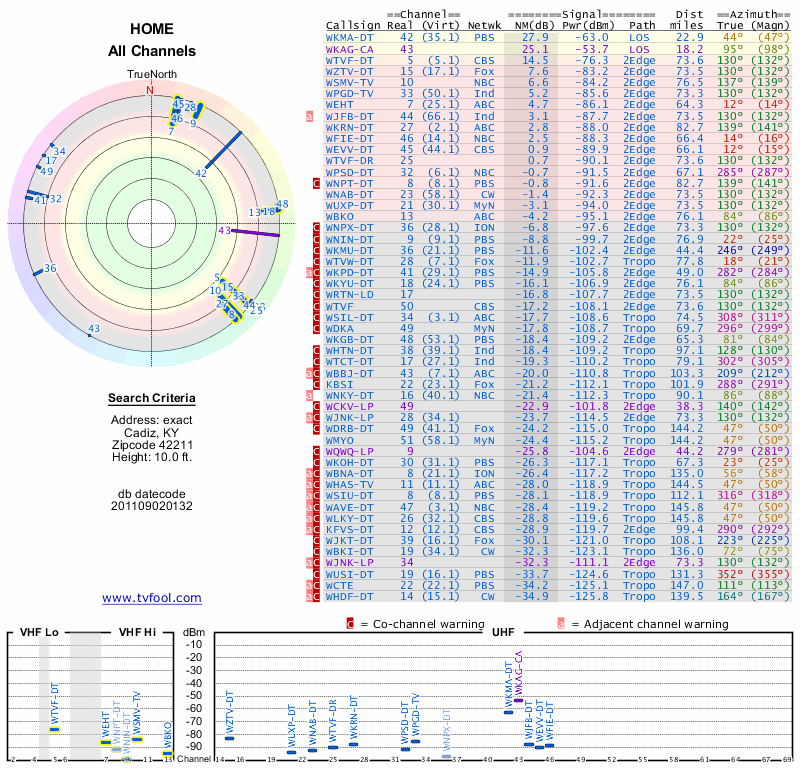Open the www.tvfool.com link
800x768 pixels.
[151, 598]
